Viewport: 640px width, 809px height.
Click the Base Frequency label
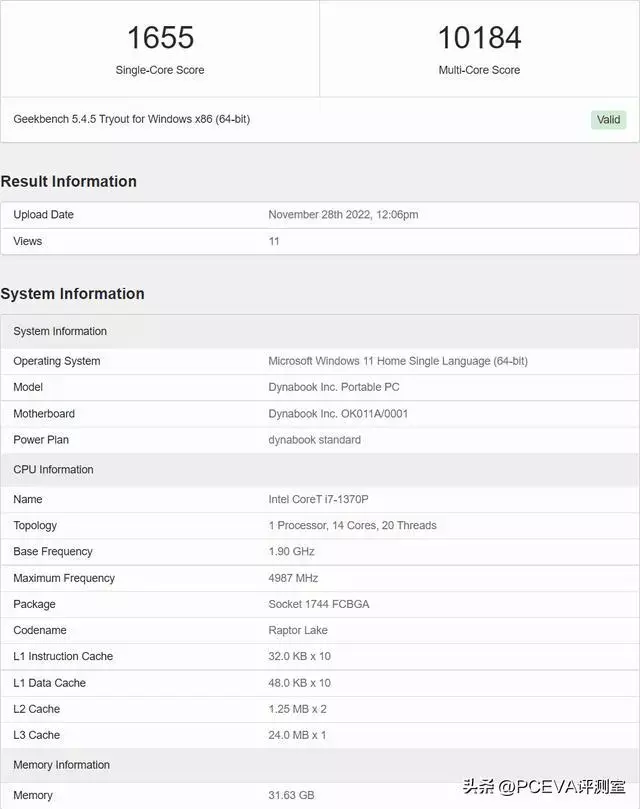[x=53, y=552]
